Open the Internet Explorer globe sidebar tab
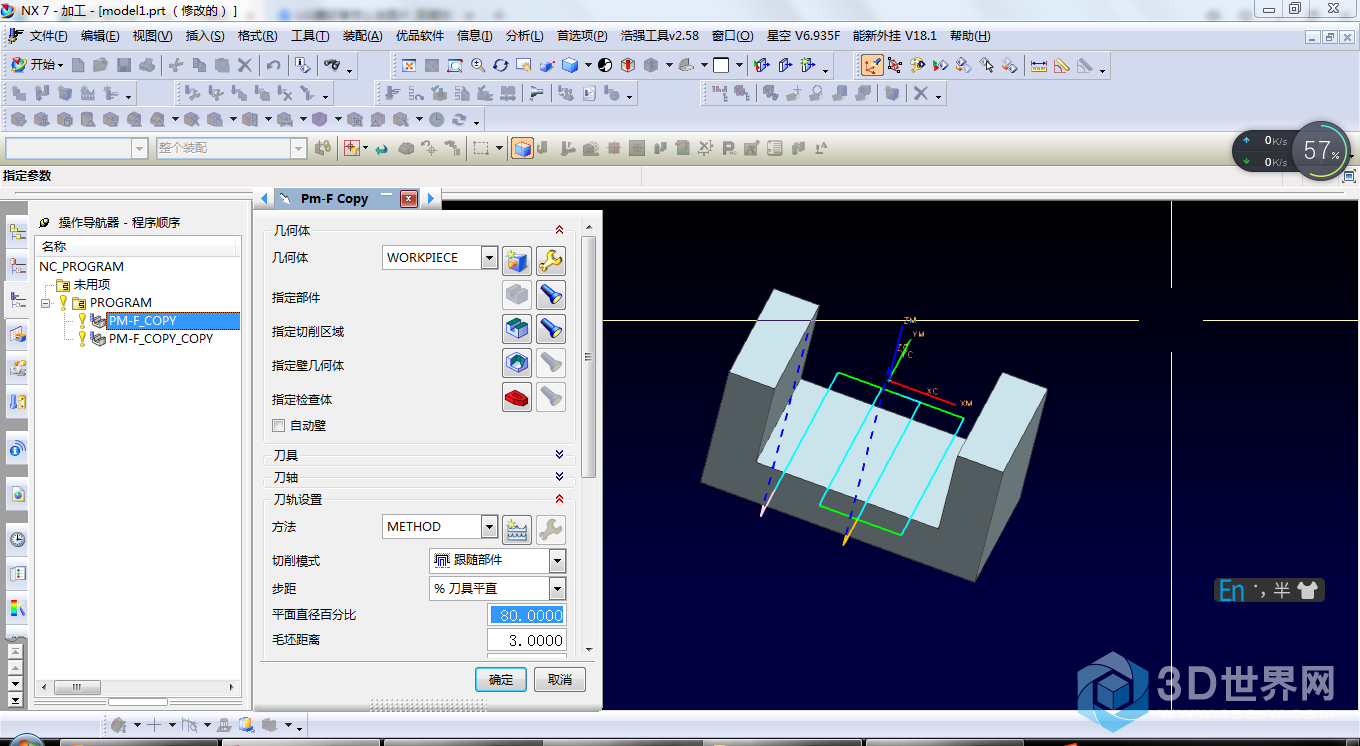 (x=17, y=494)
